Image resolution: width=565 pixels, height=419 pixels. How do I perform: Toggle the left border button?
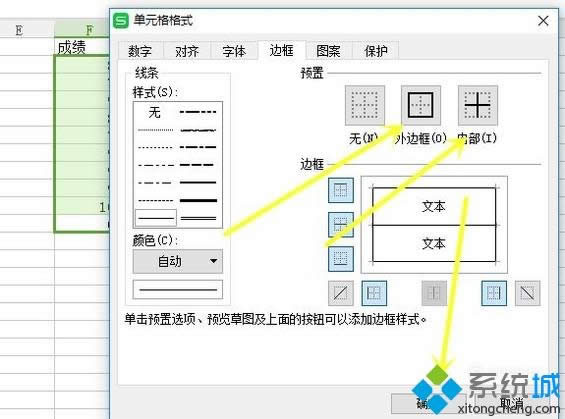[374, 293]
